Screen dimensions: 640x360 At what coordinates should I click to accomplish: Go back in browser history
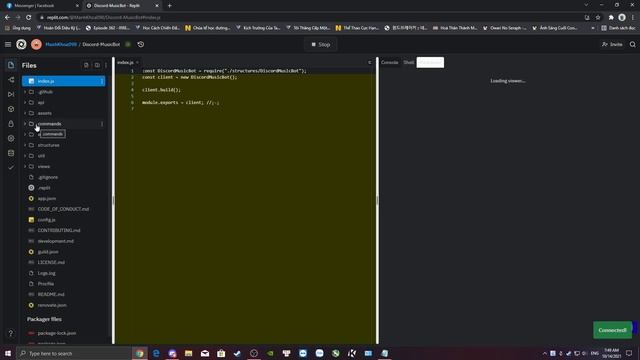point(7,18)
